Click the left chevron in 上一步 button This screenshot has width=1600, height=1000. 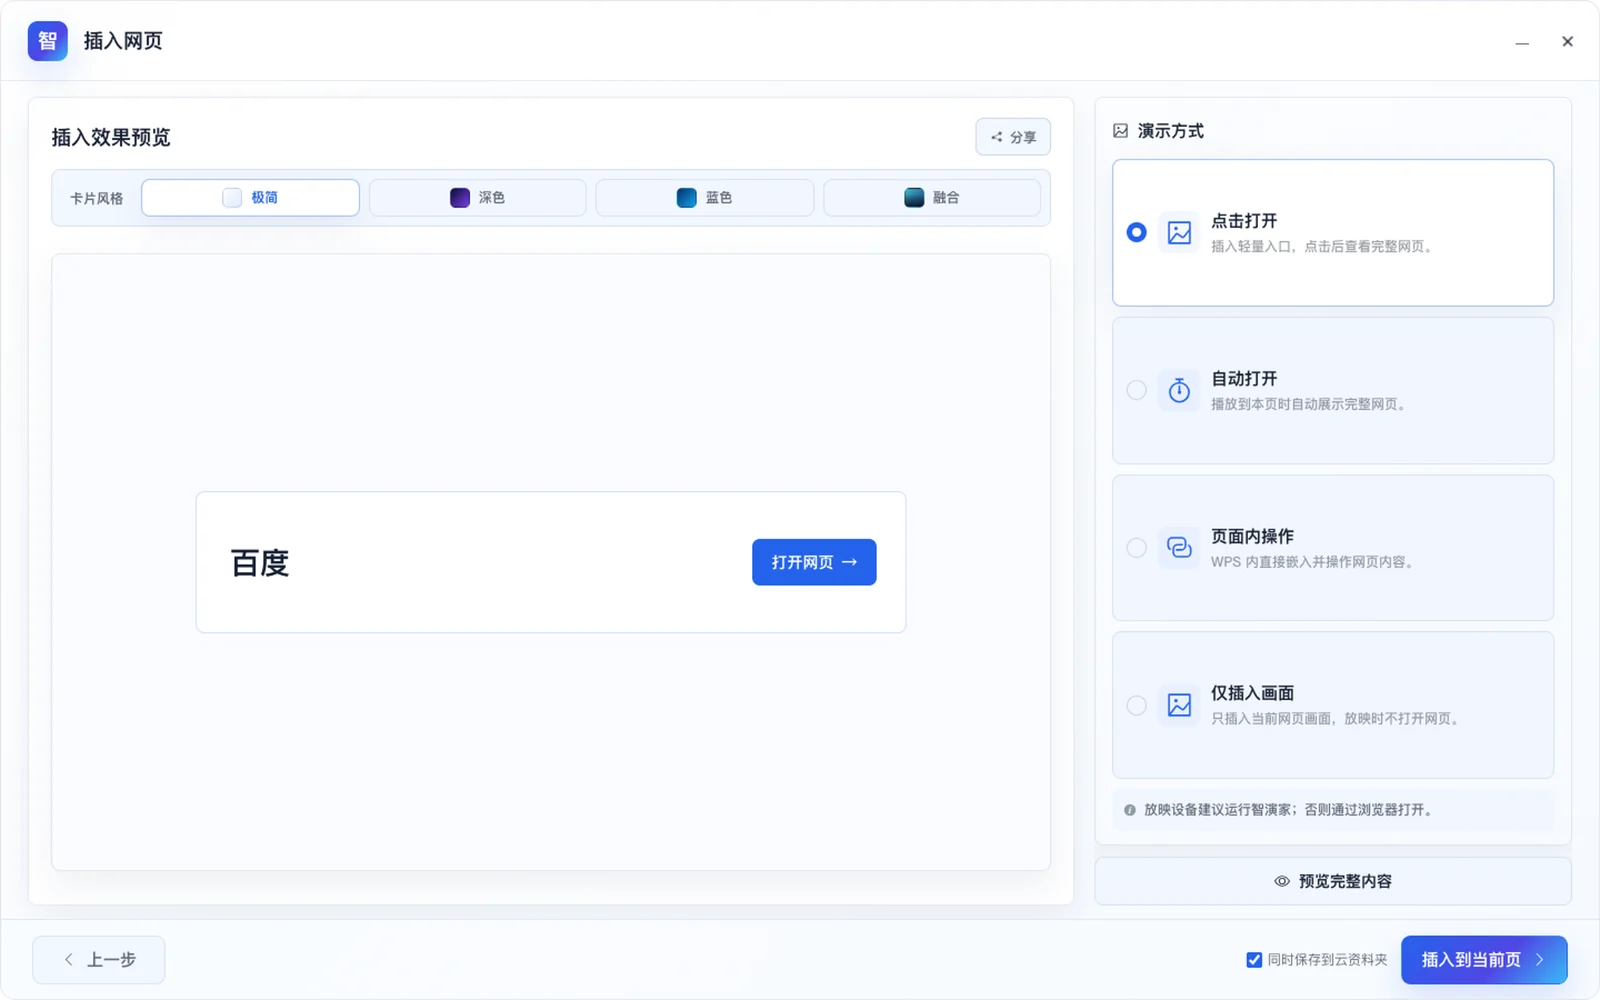69,959
